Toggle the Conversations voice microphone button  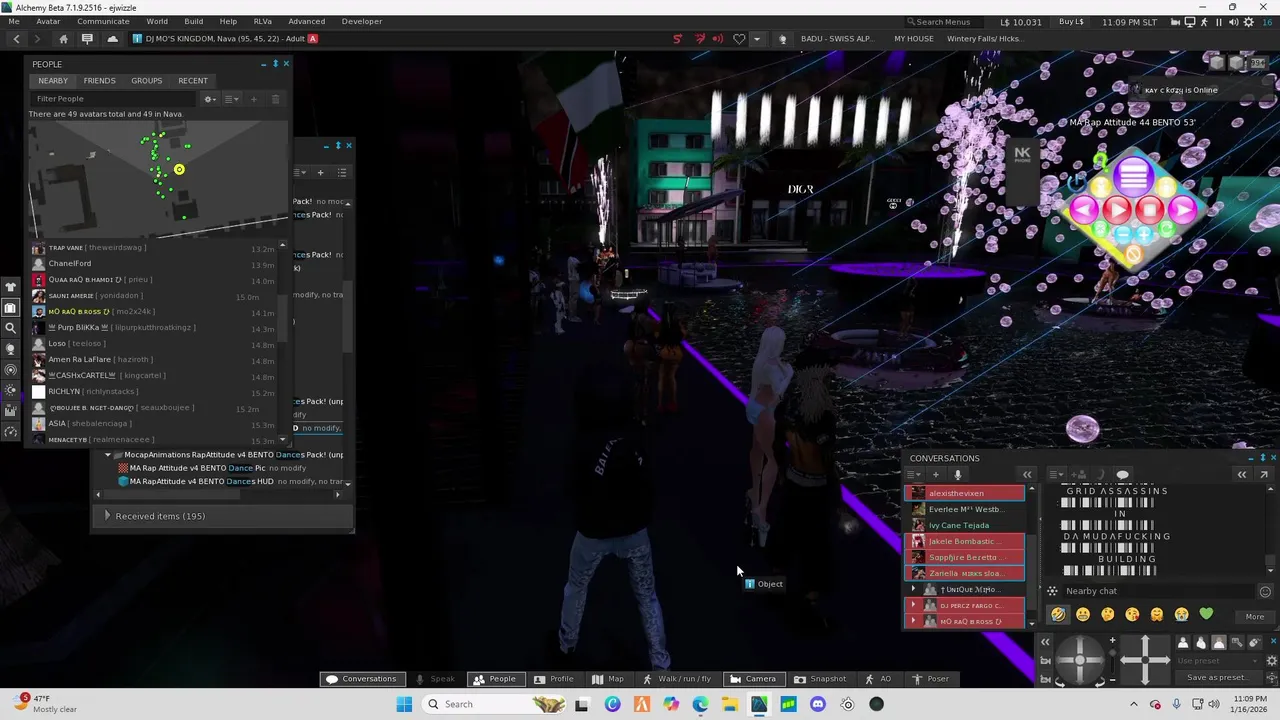(957, 475)
